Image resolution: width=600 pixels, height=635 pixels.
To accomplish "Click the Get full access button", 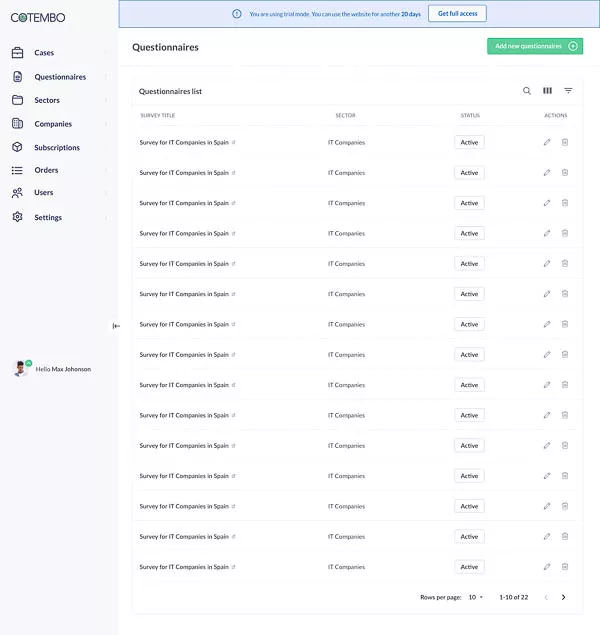I will click(x=457, y=14).
